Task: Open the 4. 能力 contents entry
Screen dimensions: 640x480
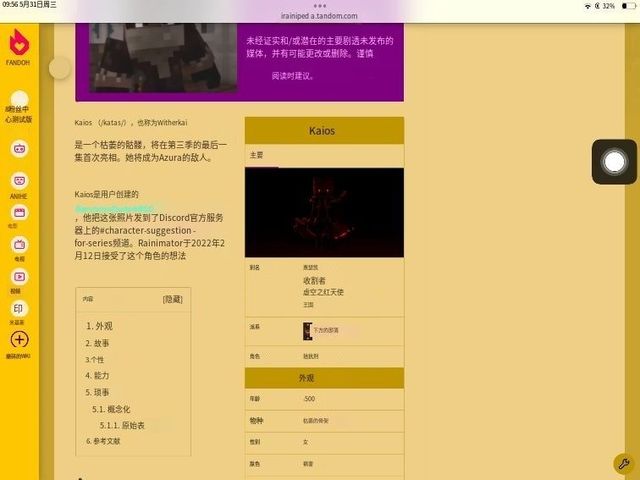Action: tap(98, 375)
